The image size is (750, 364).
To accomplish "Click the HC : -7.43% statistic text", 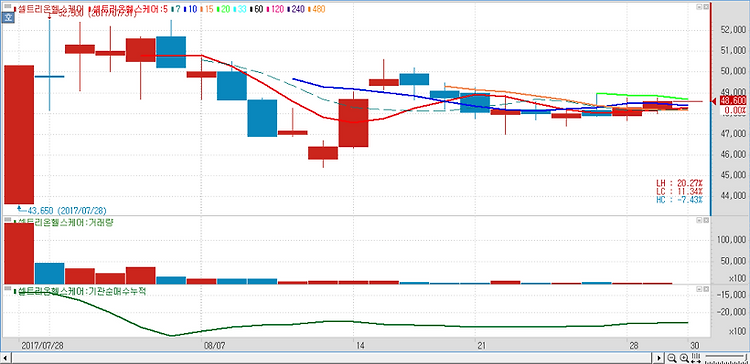I will pyautogui.click(x=679, y=199).
